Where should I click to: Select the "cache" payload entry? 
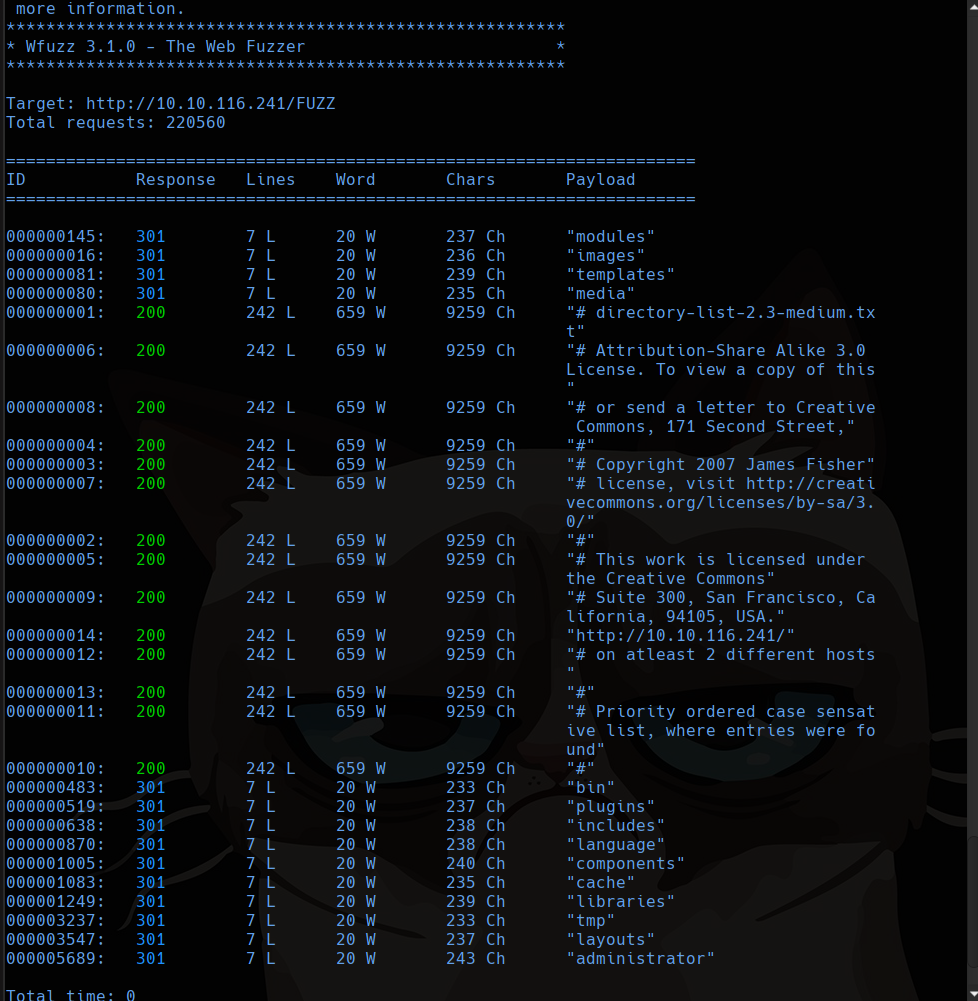pyautogui.click(x=600, y=882)
